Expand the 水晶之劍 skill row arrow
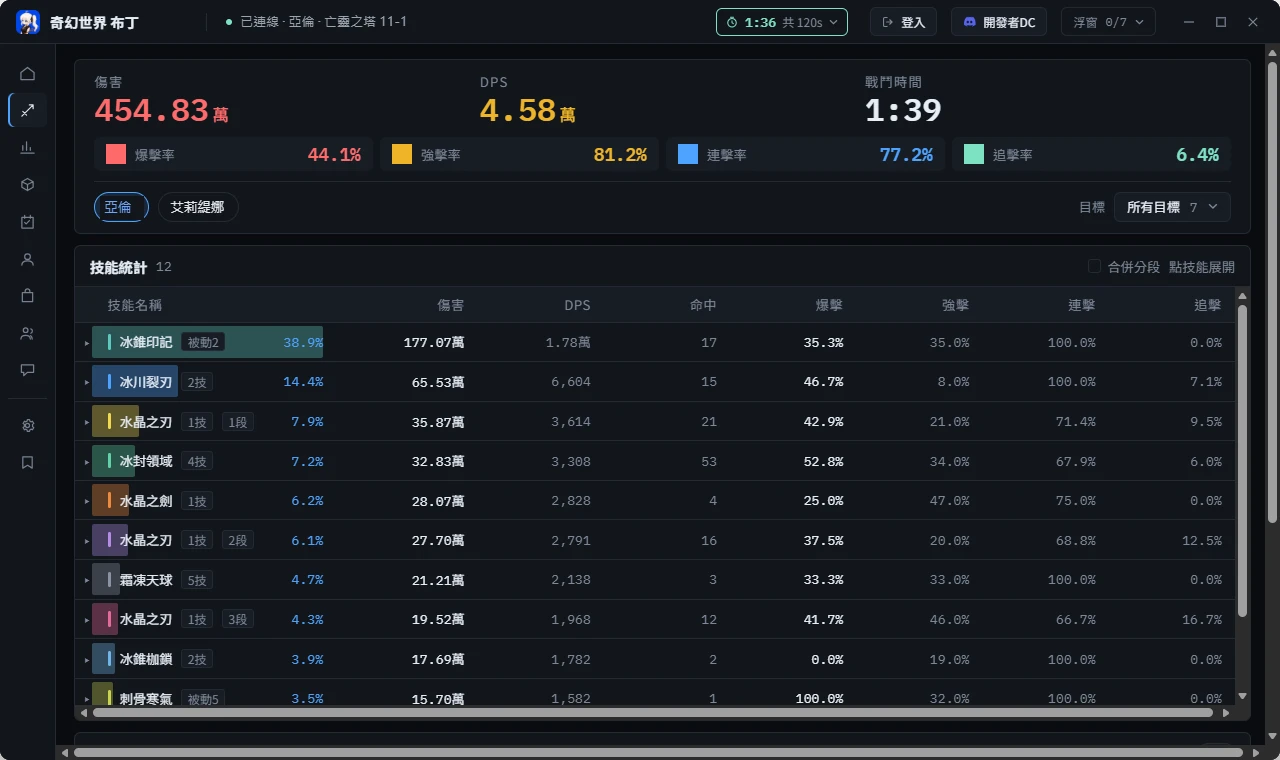Viewport: 1280px width, 760px height. tap(86, 501)
